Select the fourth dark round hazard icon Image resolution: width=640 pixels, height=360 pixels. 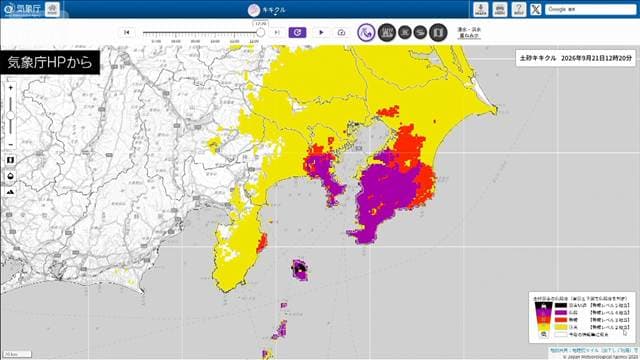[x=420, y=32]
